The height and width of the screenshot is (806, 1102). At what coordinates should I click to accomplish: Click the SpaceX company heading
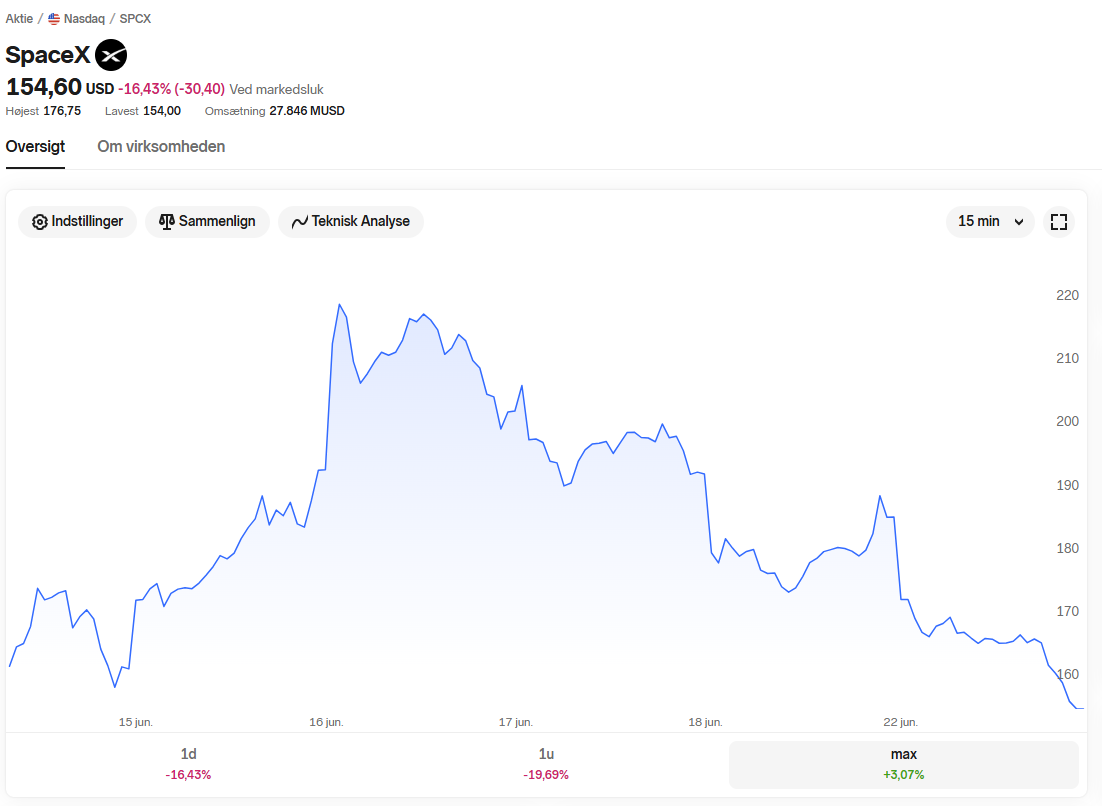(48, 55)
